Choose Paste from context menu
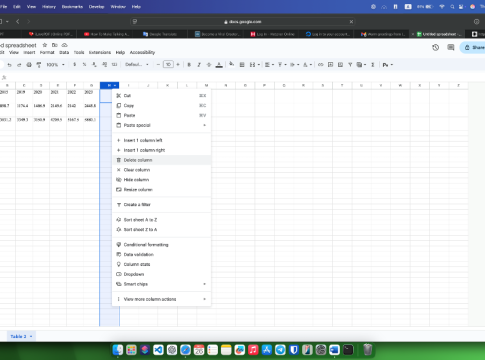Viewport: 485px width, 360px height. pos(161,115)
